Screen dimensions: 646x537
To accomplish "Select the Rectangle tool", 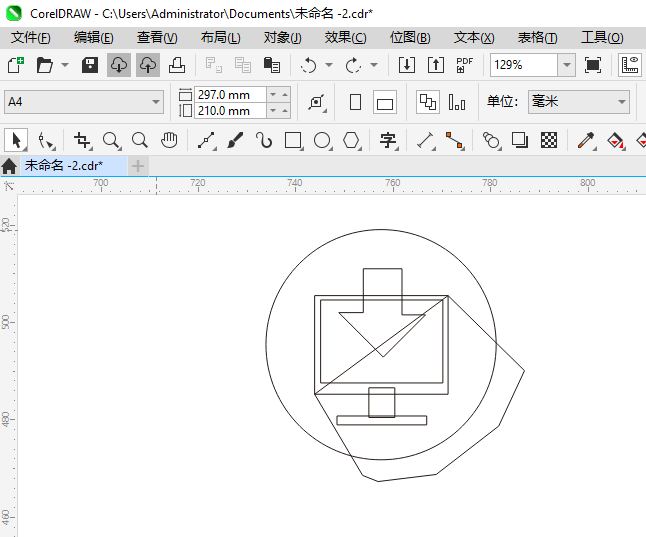I will point(293,140).
